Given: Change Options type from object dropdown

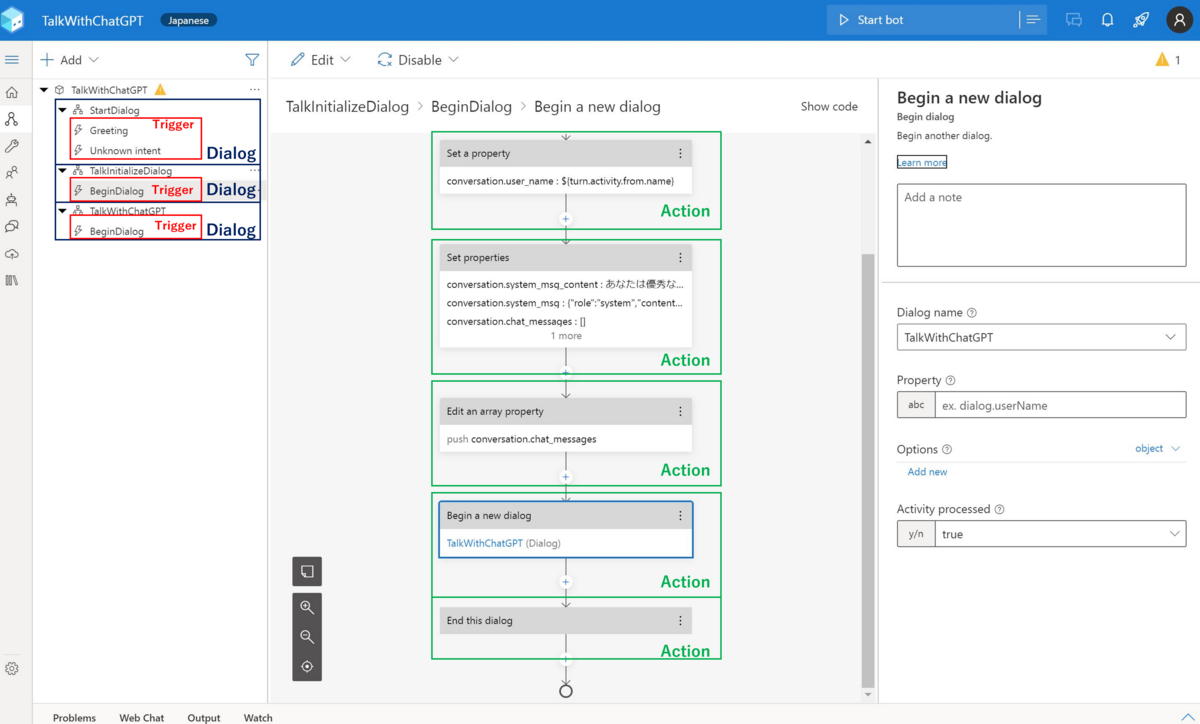Looking at the screenshot, I should 1158,449.
